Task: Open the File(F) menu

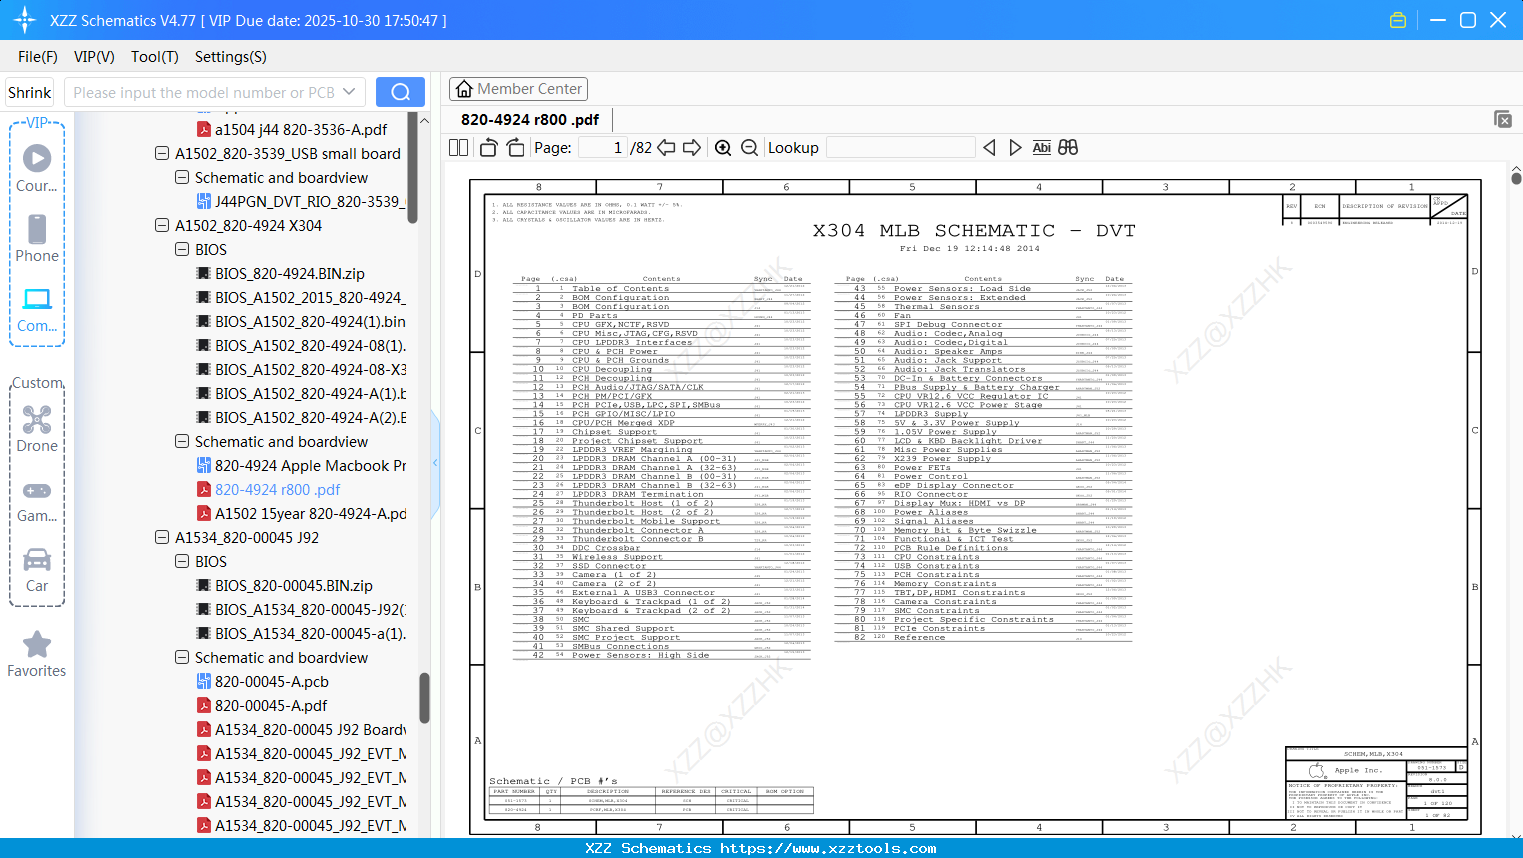Action: point(38,57)
